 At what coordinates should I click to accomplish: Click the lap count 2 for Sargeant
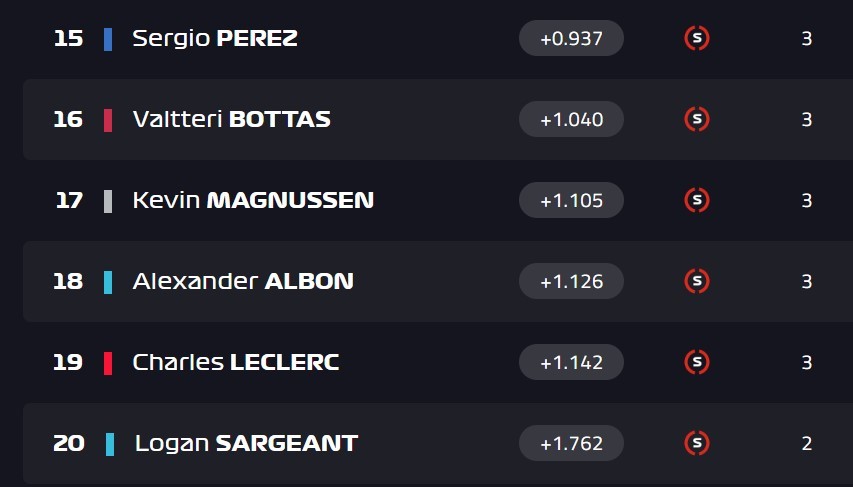point(806,443)
